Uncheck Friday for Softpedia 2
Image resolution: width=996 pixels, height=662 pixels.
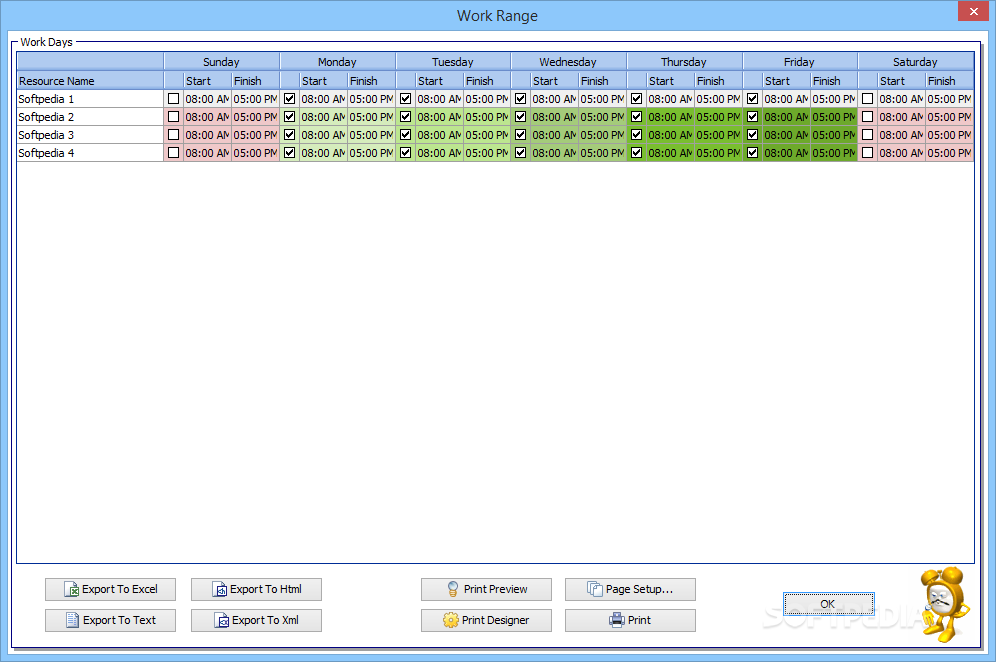pyautogui.click(x=753, y=117)
